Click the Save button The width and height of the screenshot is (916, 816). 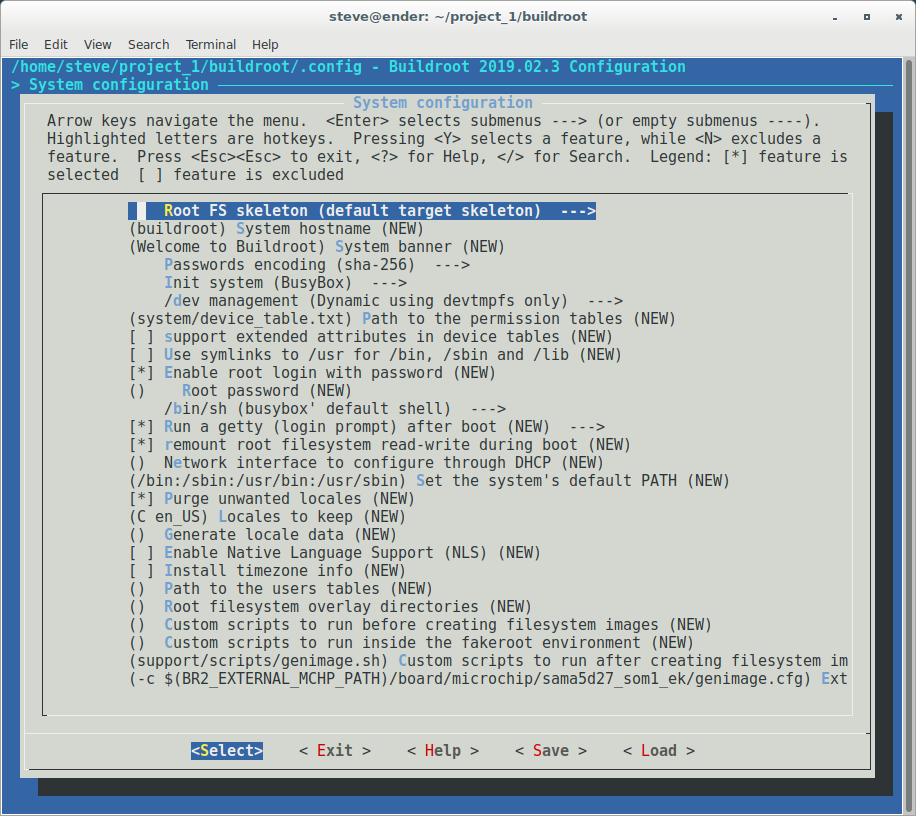(x=550, y=751)
